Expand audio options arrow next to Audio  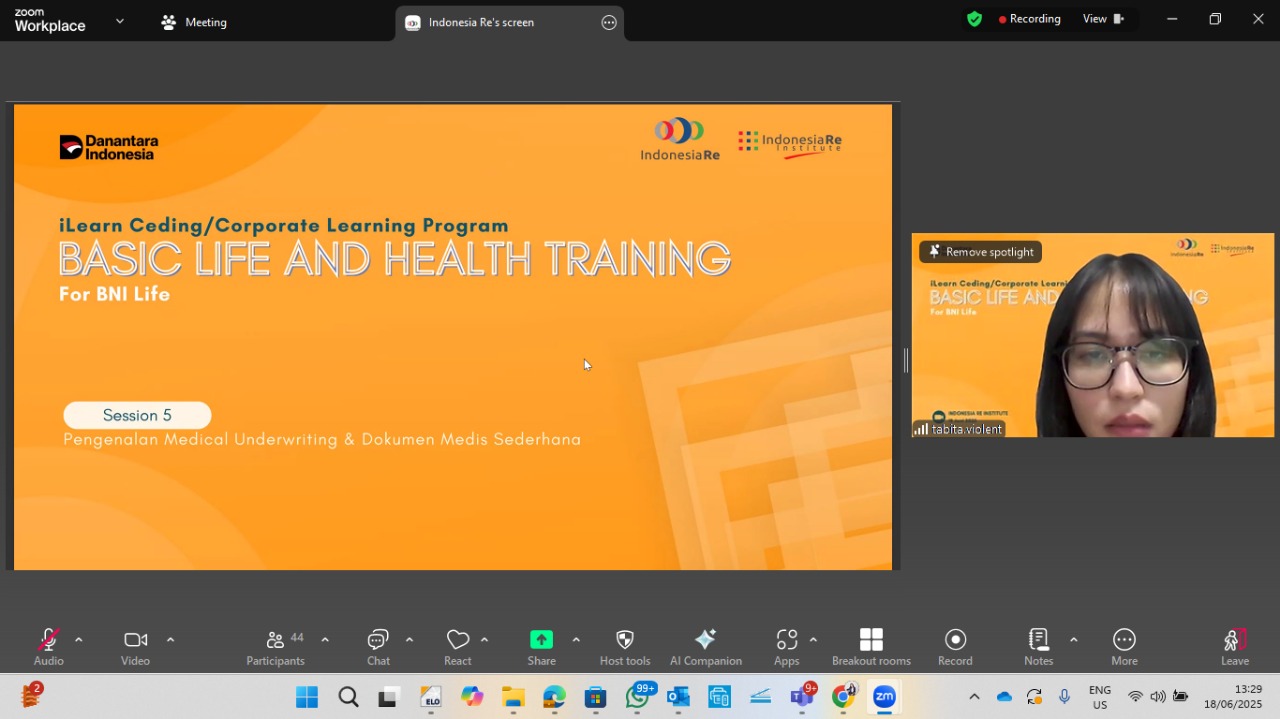click(79, 640)
